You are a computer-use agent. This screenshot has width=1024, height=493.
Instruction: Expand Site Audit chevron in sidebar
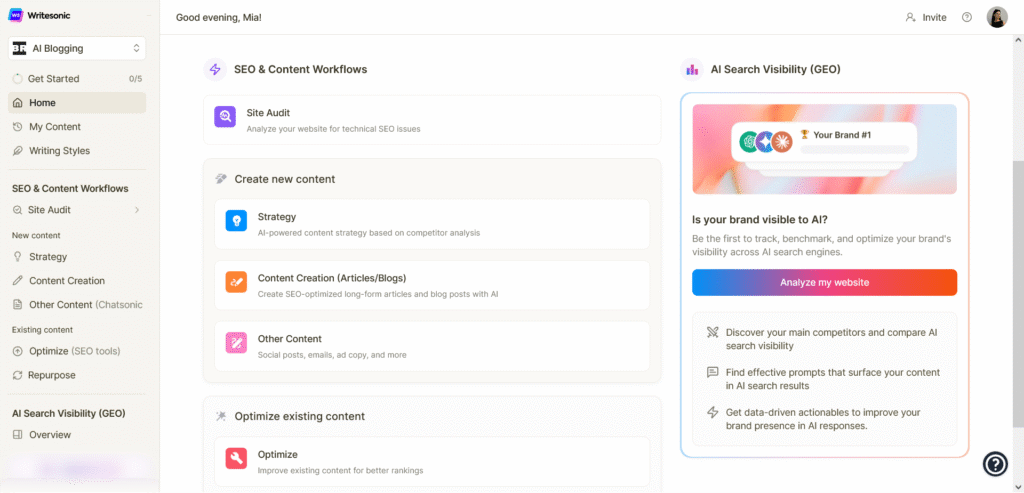[136, 210]
